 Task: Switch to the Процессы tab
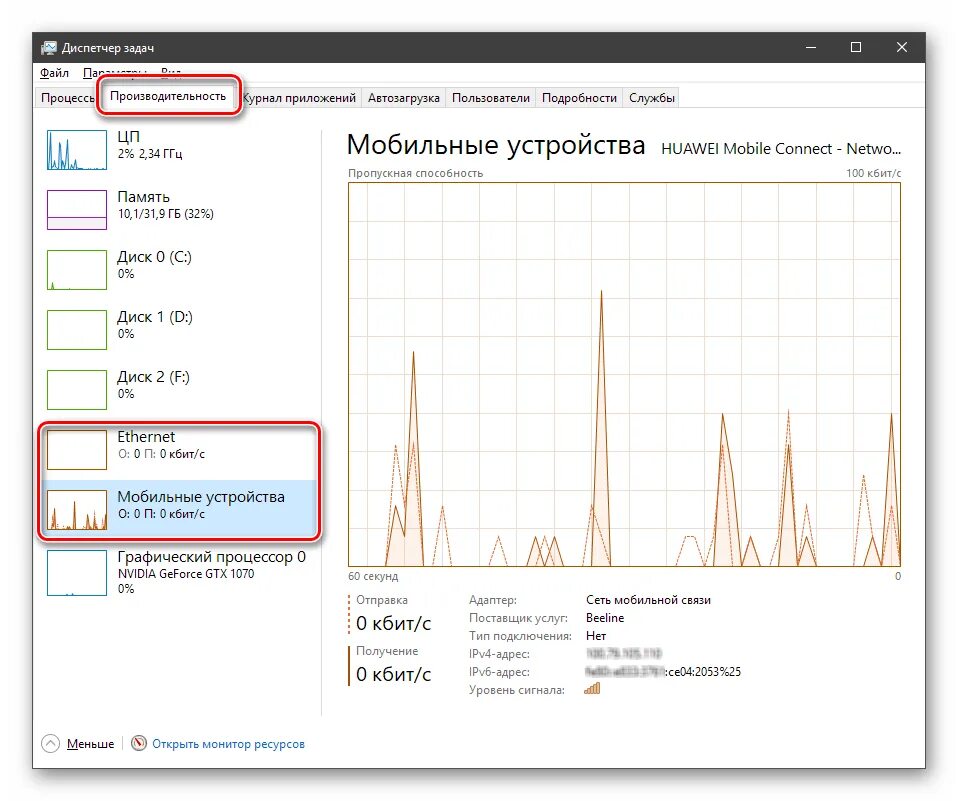pyautogui.click(x=67, y=98)
